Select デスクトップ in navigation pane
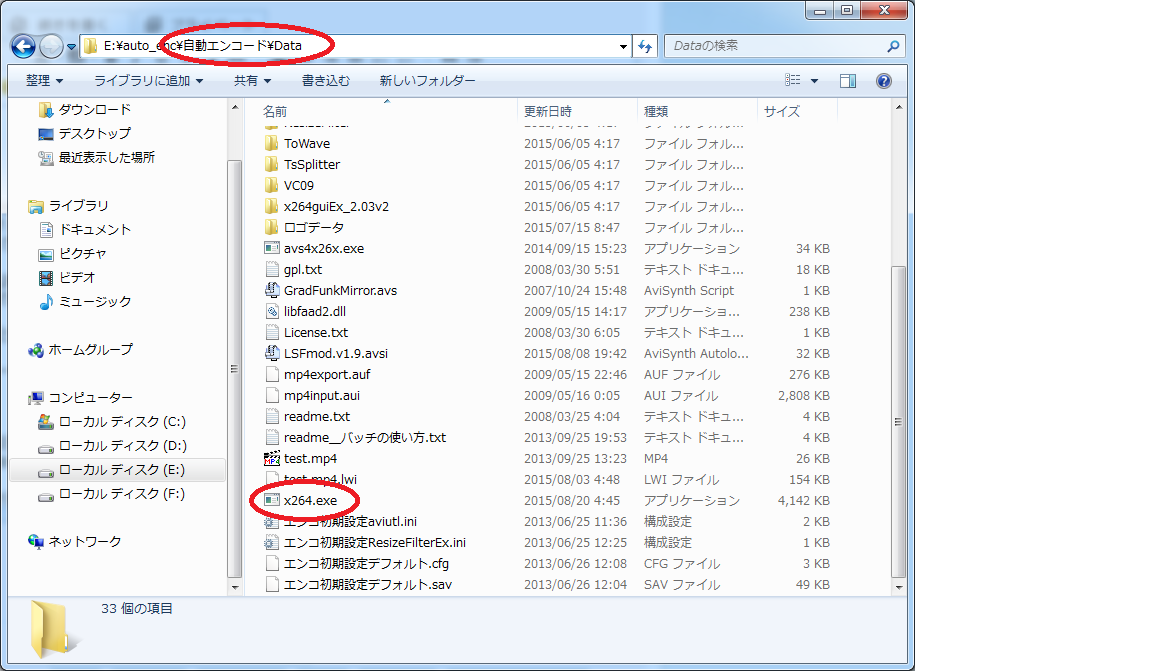This screenshot has height=671, width=1152. click(x=95, y=134)
